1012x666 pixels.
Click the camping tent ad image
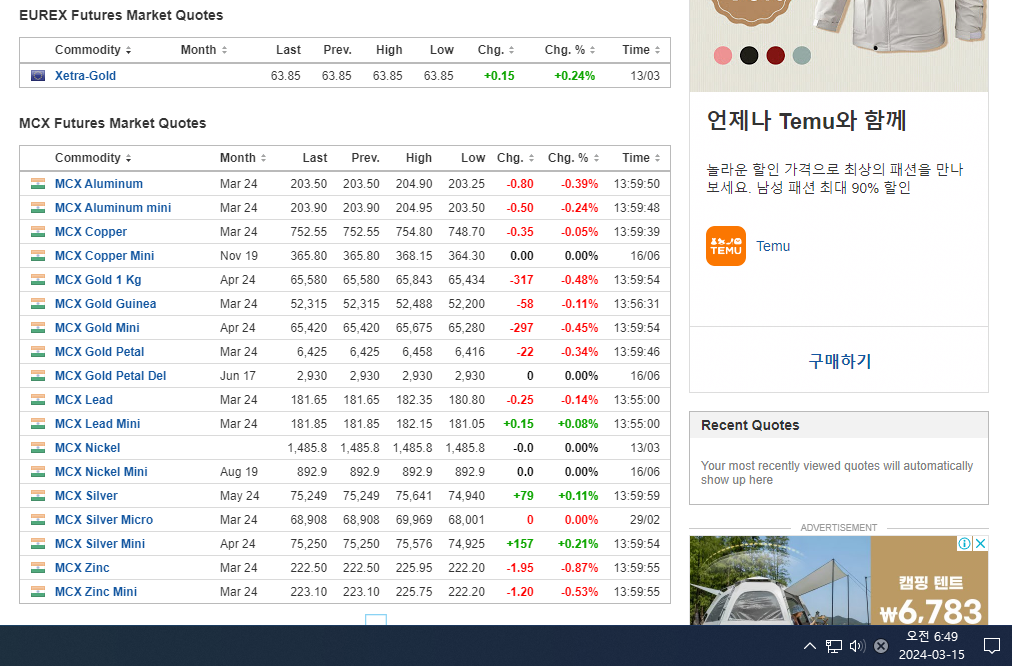780,580
